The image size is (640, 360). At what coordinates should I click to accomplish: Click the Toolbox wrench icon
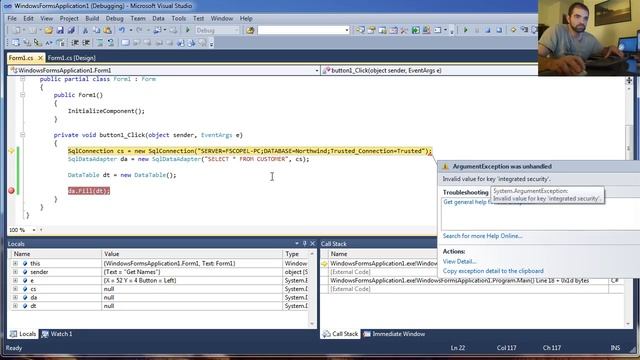point(404,30)
